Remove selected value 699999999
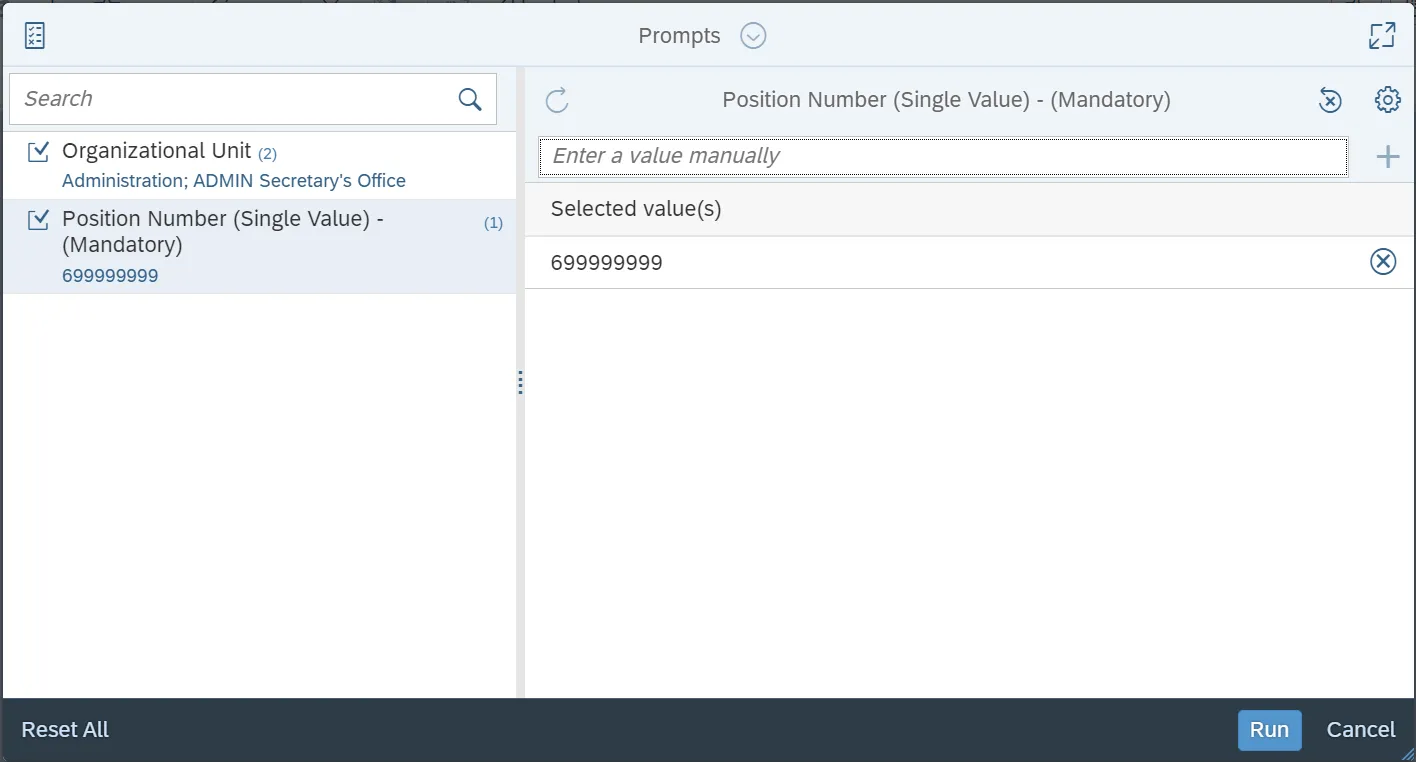This screenshot has width=1416, height=762. click(1382, 262)
